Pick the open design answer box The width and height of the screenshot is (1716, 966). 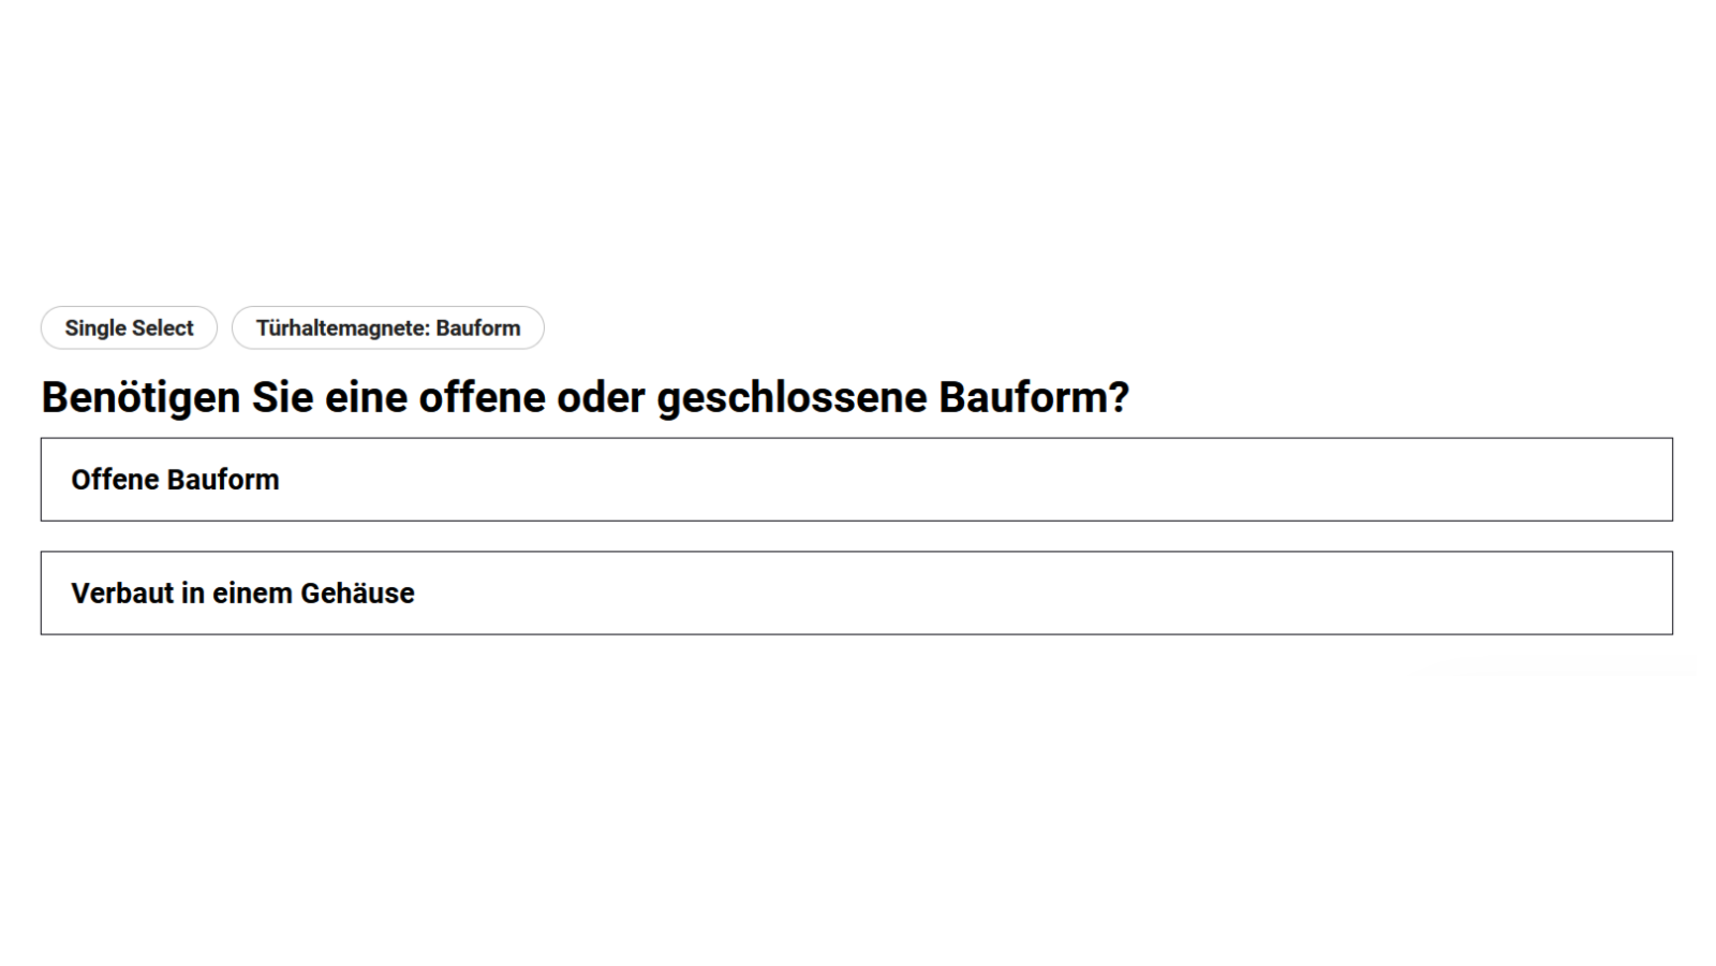tap(856, 479)
